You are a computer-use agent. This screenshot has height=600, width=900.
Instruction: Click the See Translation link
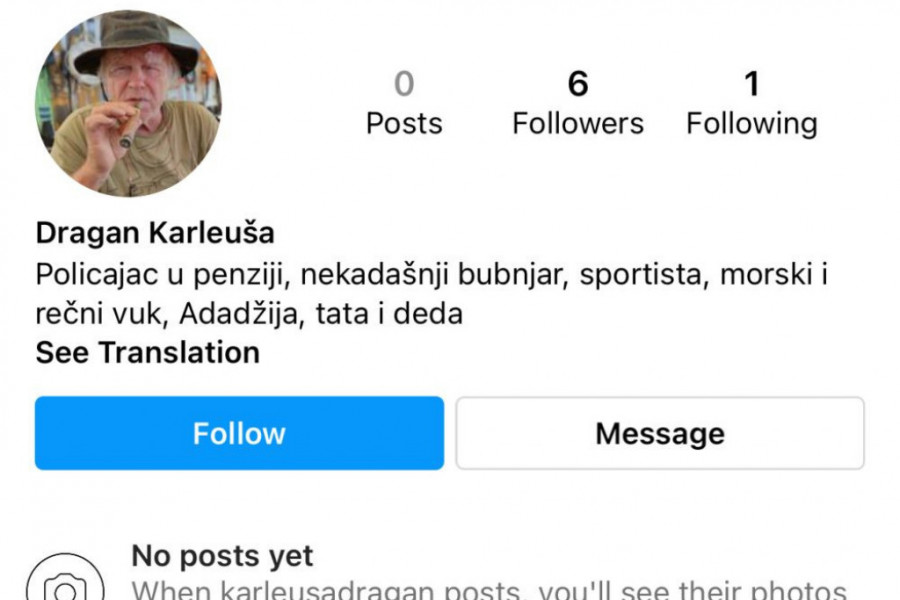pos(148,352)
